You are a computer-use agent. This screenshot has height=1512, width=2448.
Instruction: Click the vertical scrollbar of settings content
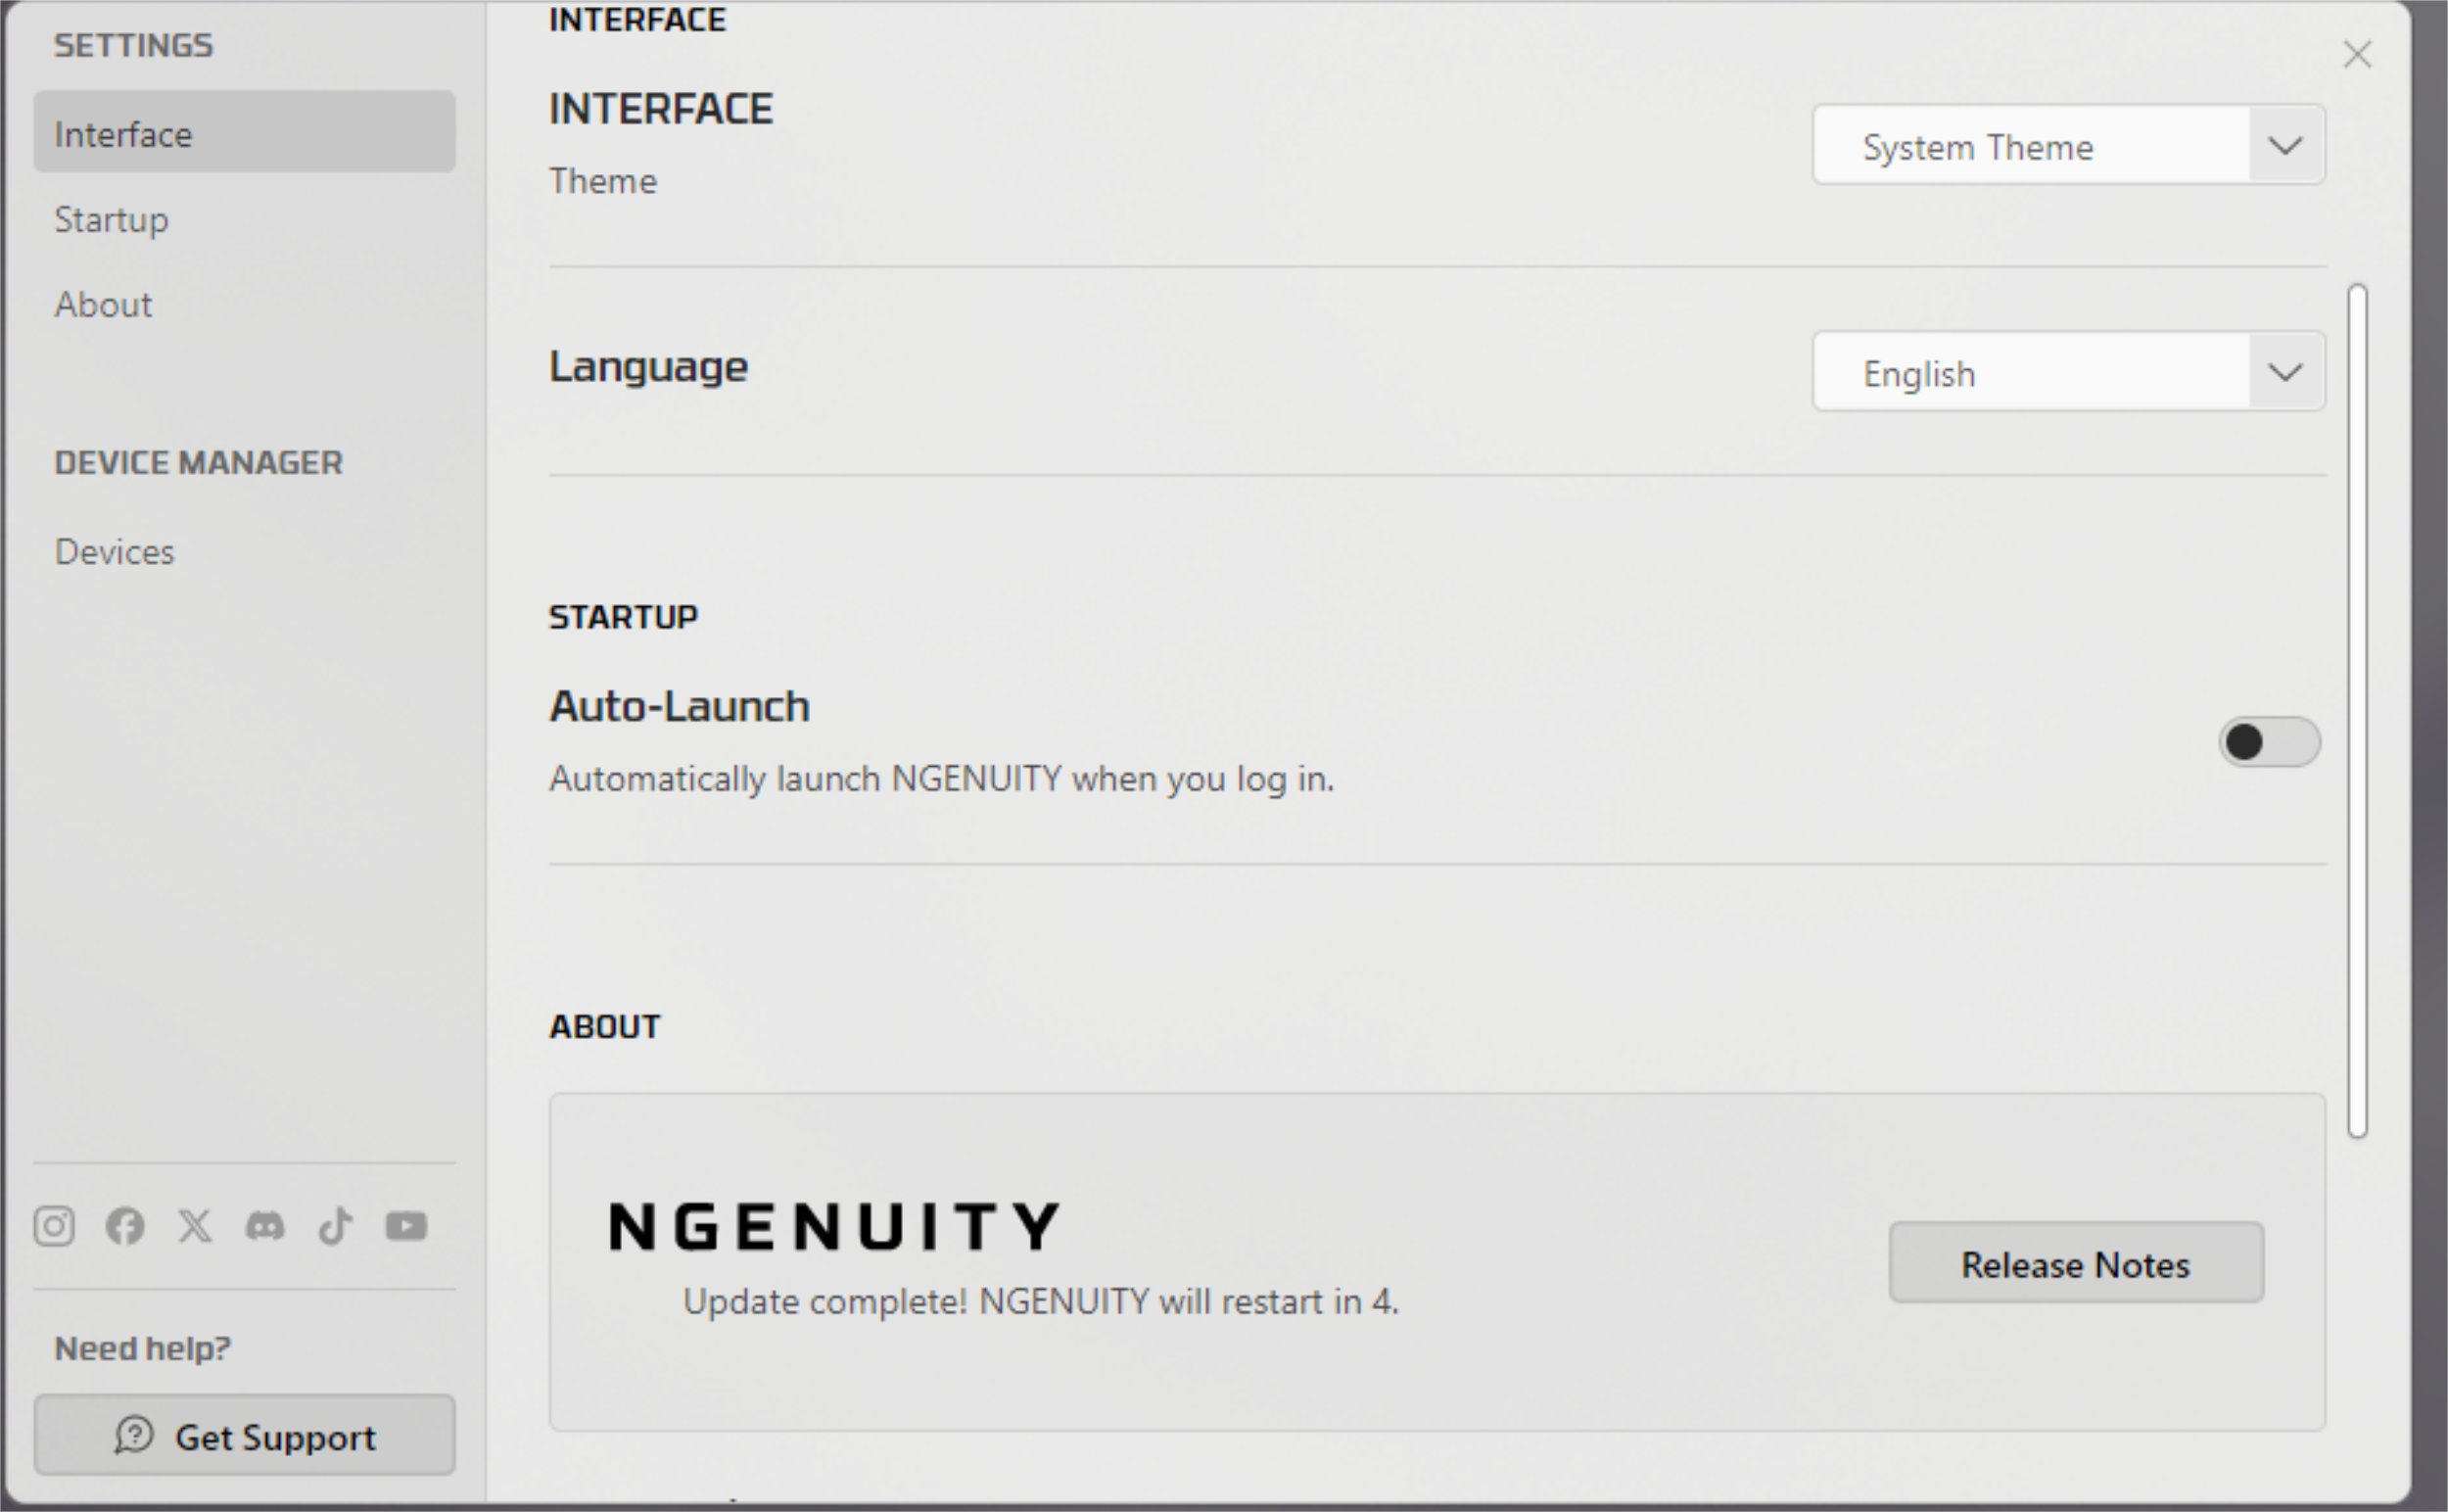[x=2357, y=711]
